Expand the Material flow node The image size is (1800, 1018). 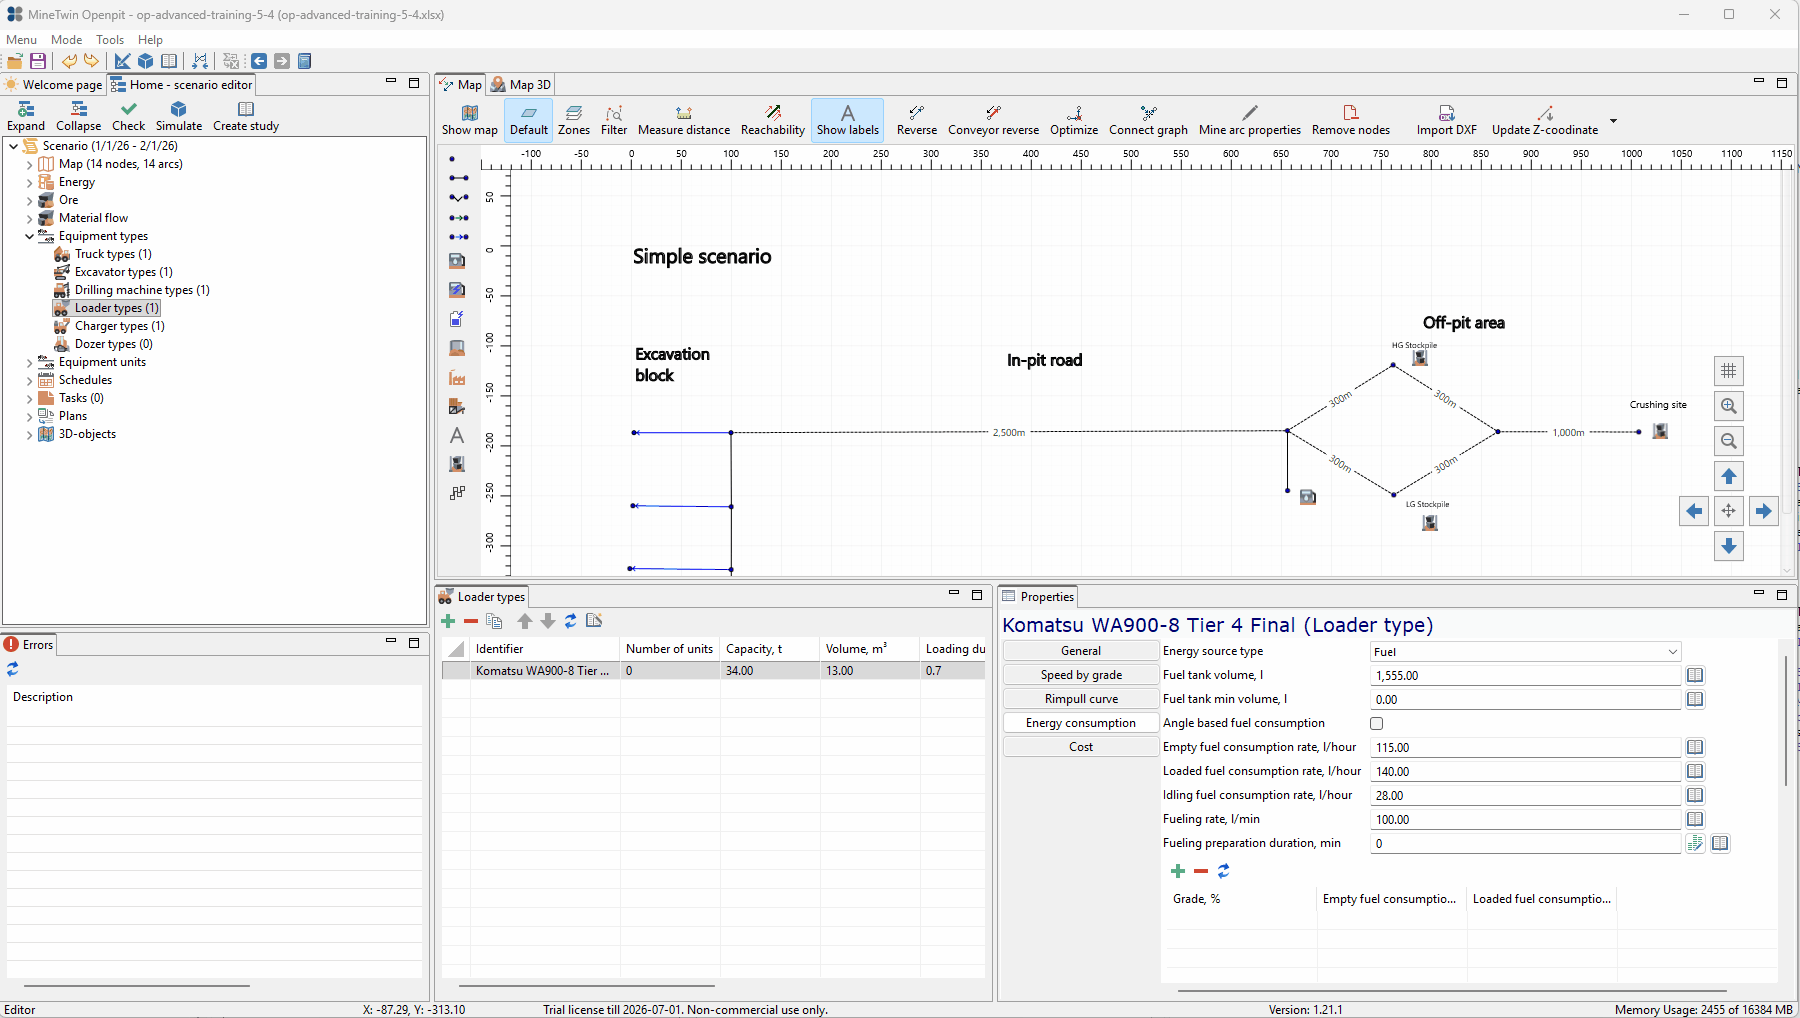coord(29,218)
